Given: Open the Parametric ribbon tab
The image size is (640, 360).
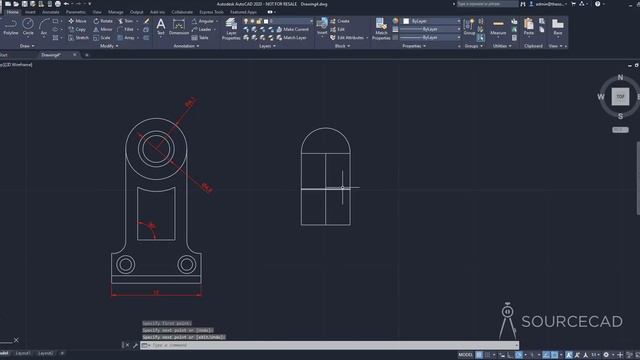Looking at the screenshot, I should click(x=76, y=12).
